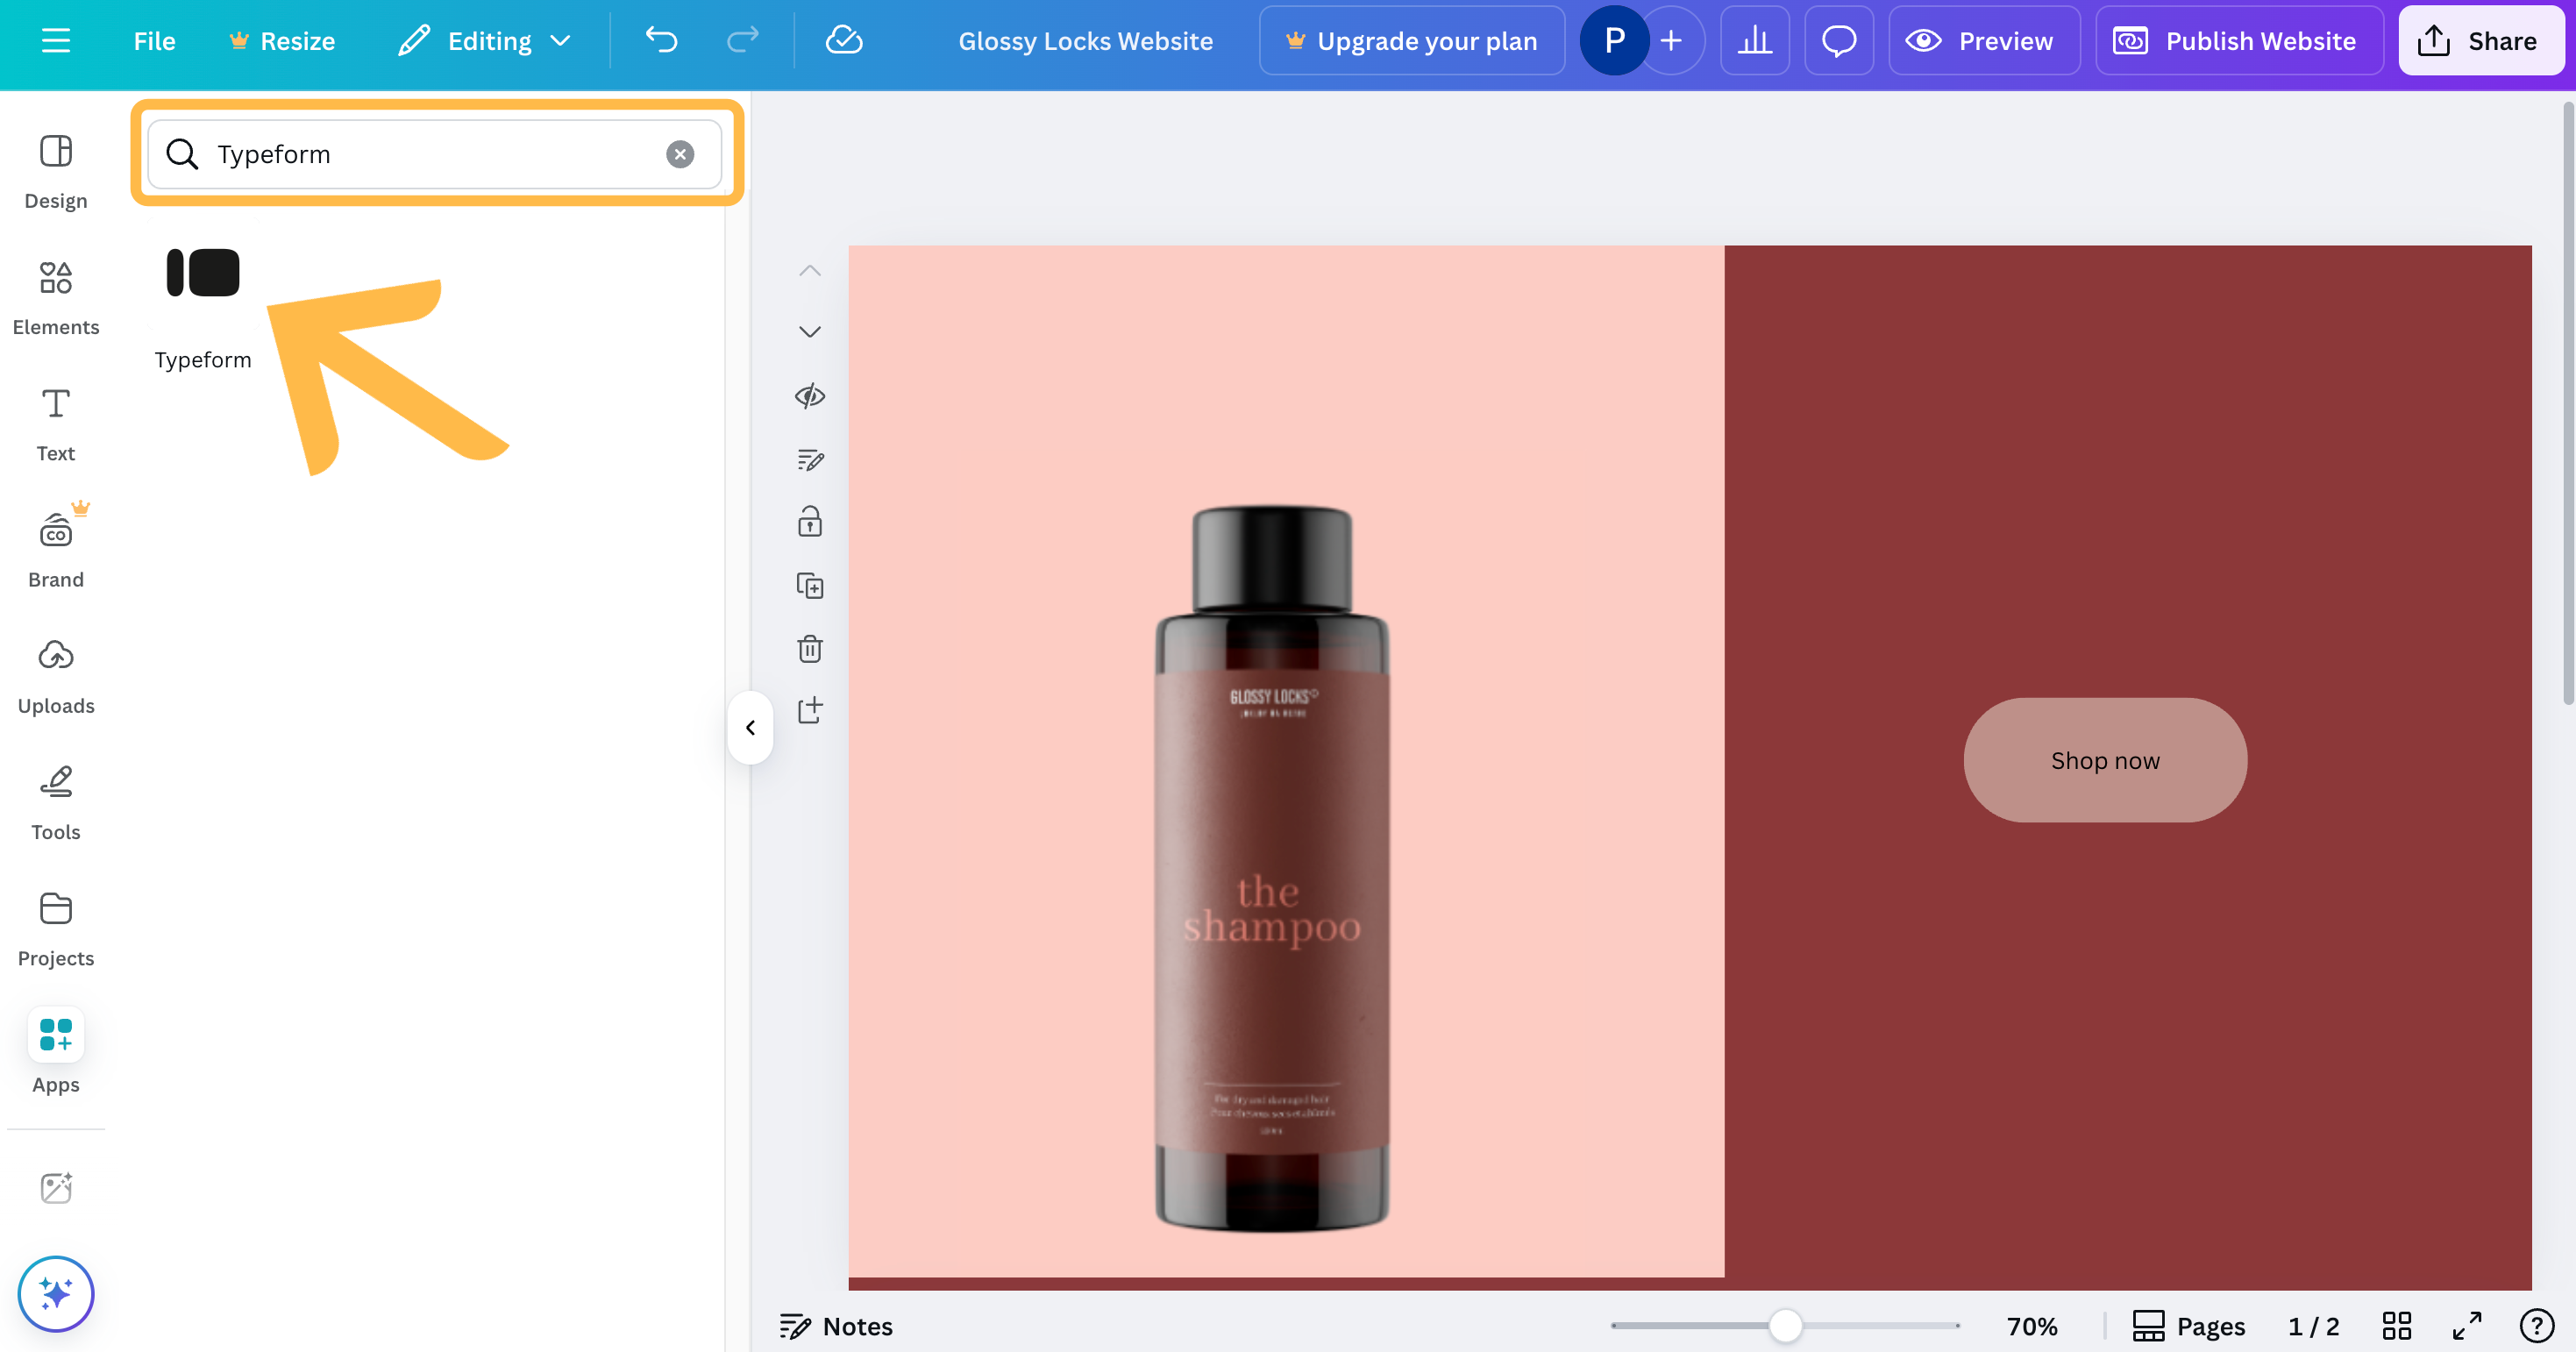Image resolution: width=2576 pixels, height=1352 pixels.
Task: Open the magic media image generator icon
Action: point(56,1187)
